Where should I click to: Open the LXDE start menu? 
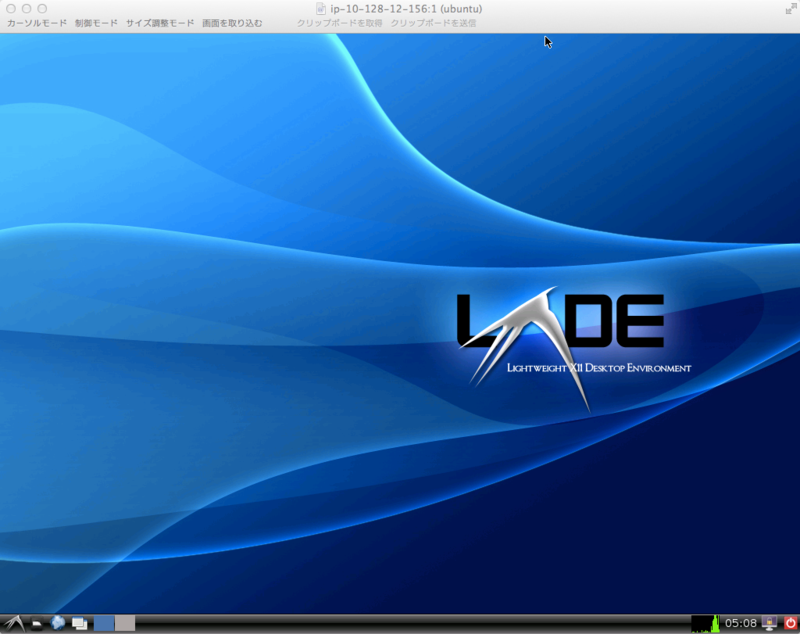pyautogui.click(x=14, y=623)
